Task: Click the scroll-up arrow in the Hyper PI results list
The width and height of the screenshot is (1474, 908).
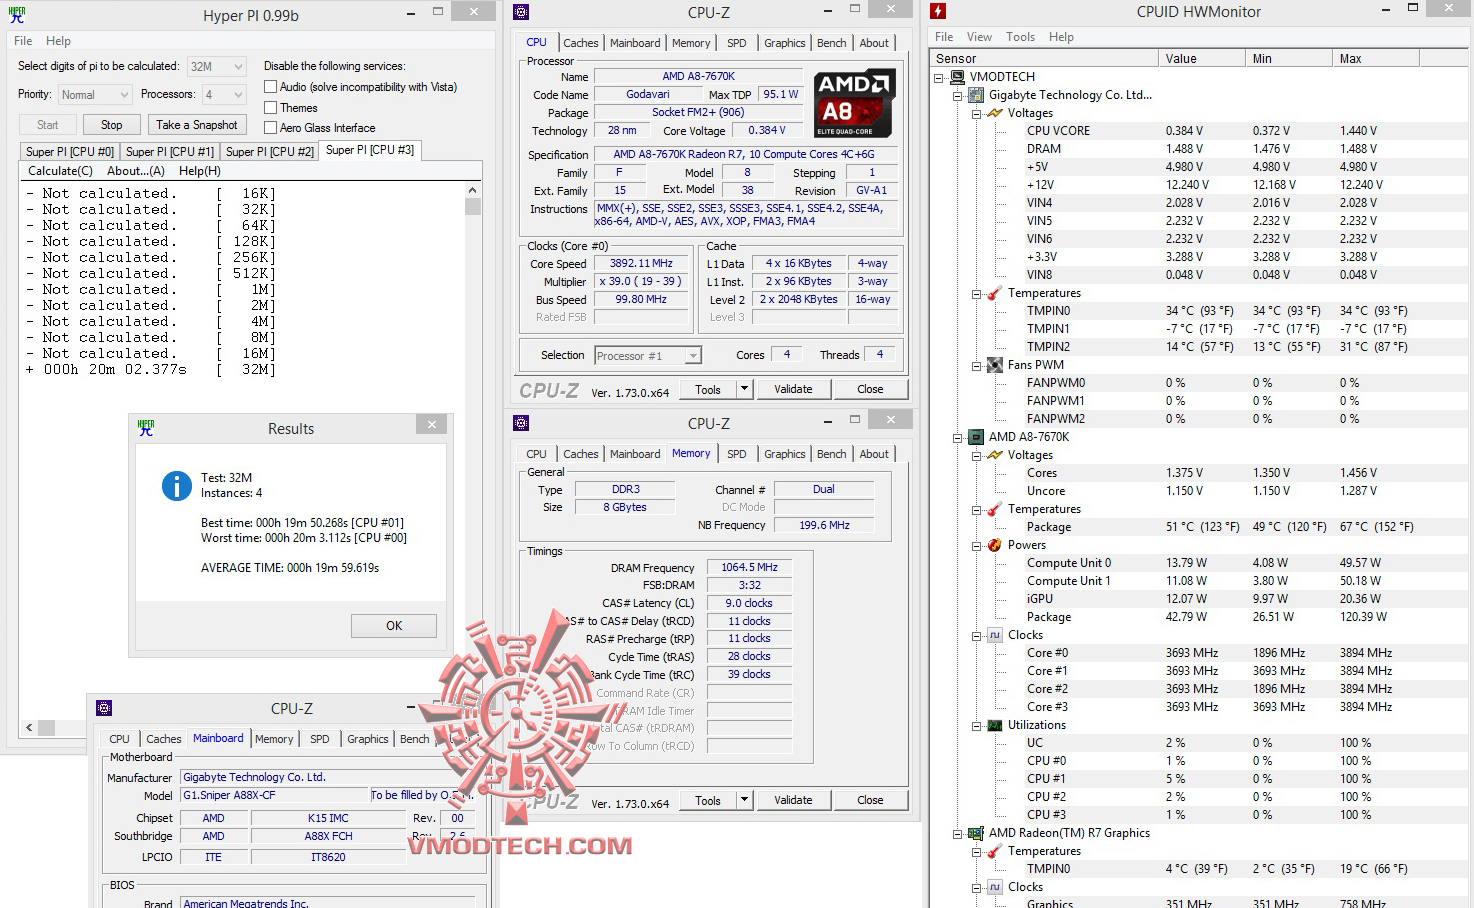Action: (x=473, y=189)
